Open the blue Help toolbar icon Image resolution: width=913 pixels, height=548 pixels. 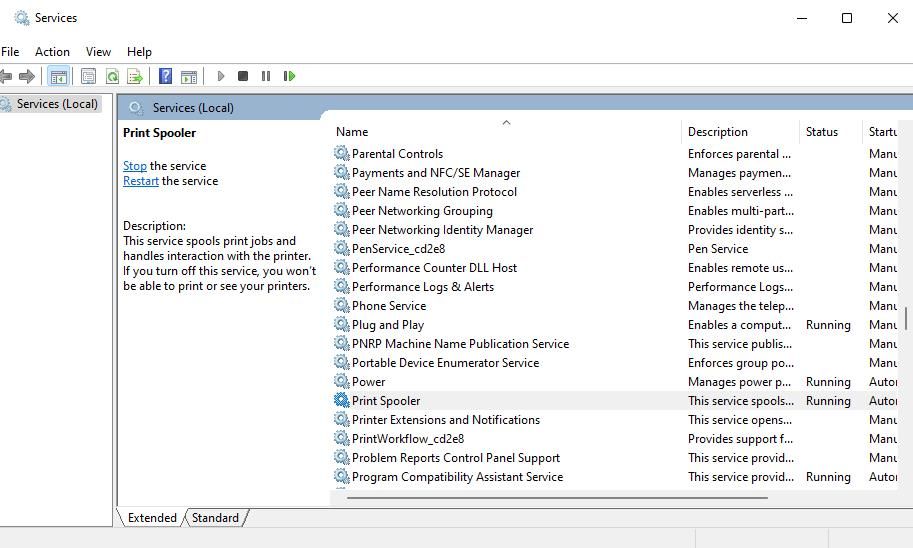coord(165,76)
